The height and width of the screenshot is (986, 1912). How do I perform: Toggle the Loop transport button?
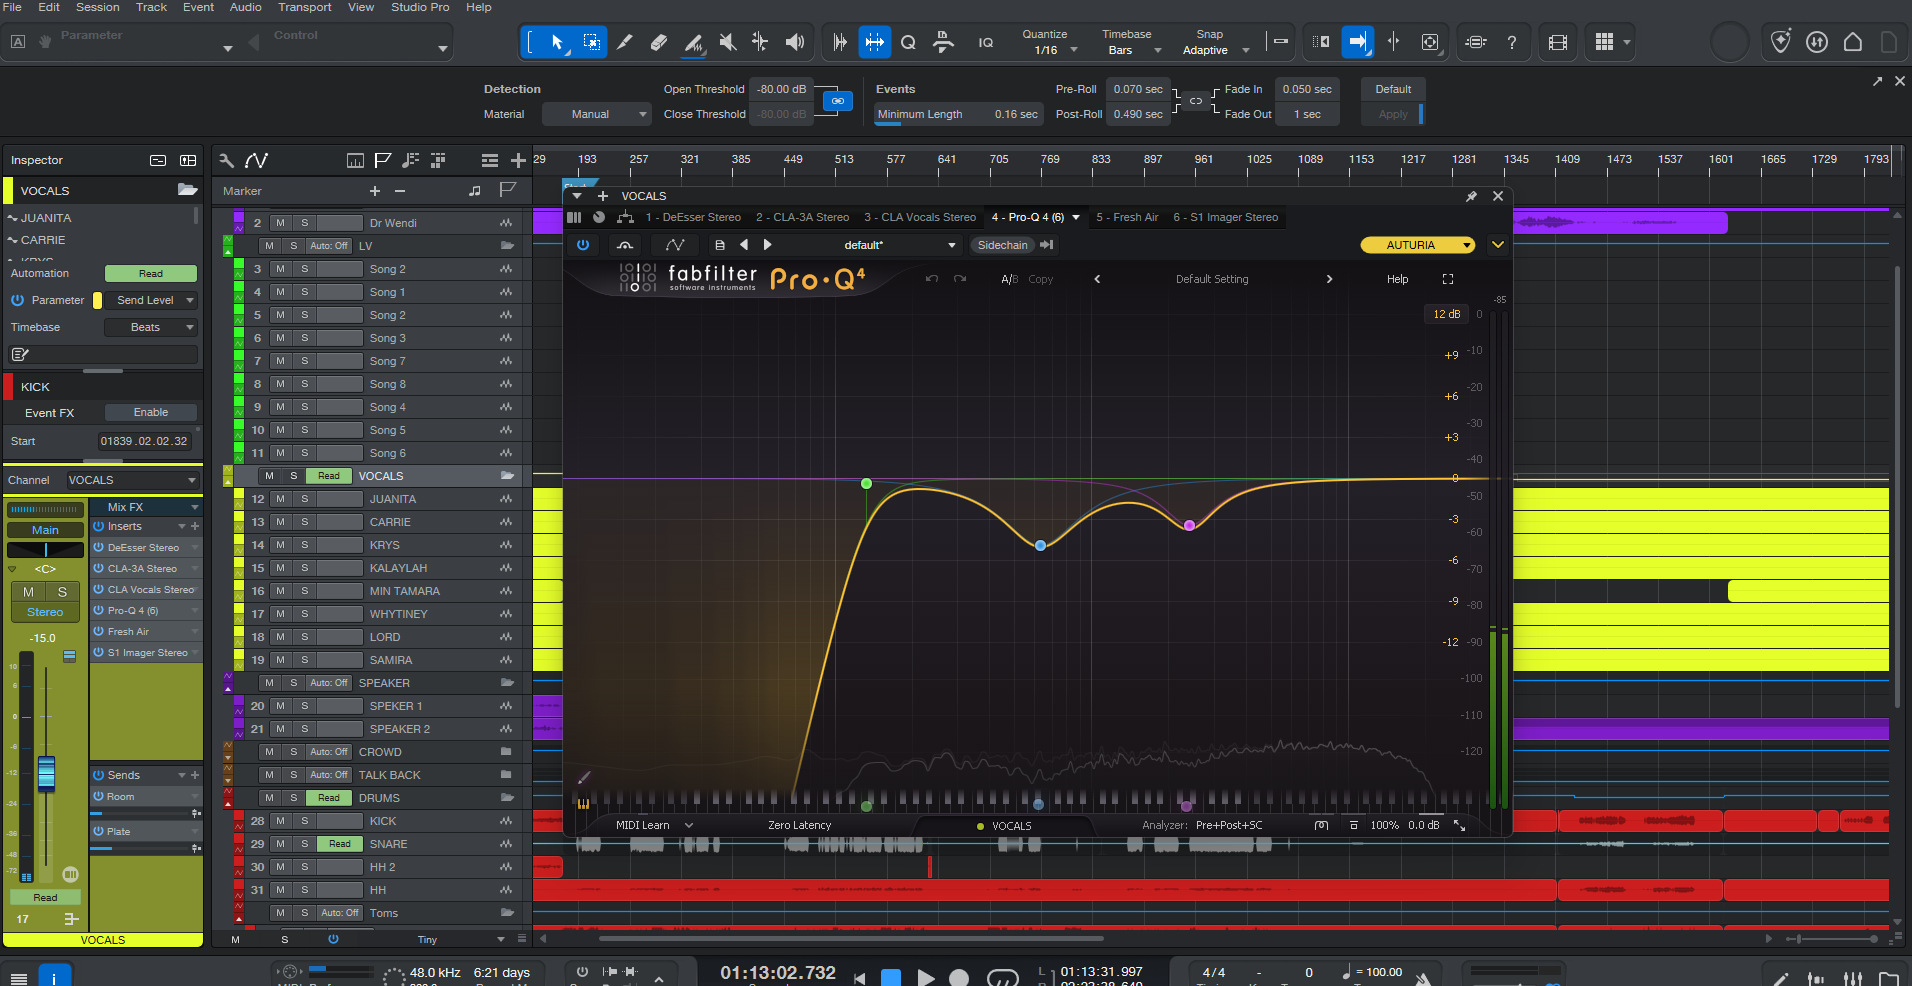tap(1002, 977)
